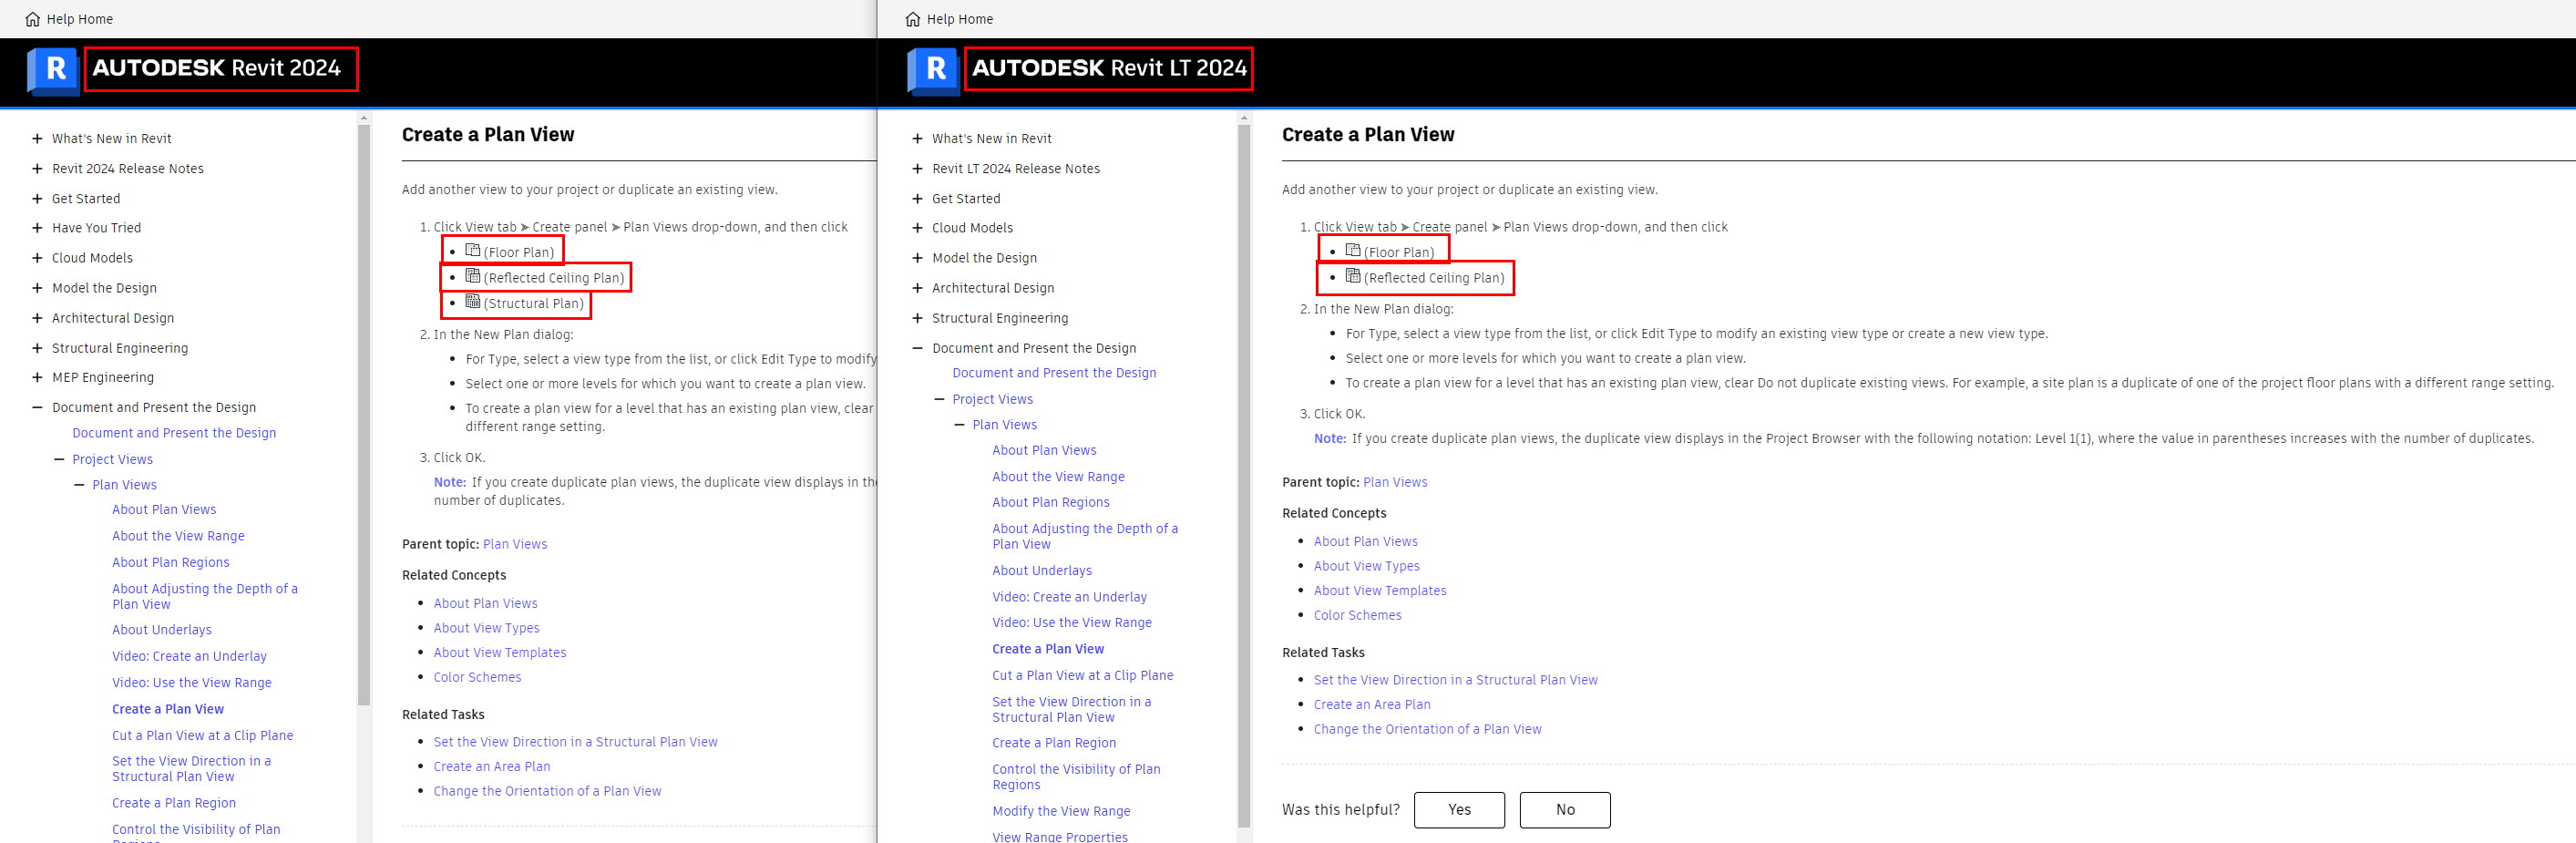Open About View Templates under Revit LT Related Concepts
The height and width of the screenshot is (843, 2576).
point(1380,591)
